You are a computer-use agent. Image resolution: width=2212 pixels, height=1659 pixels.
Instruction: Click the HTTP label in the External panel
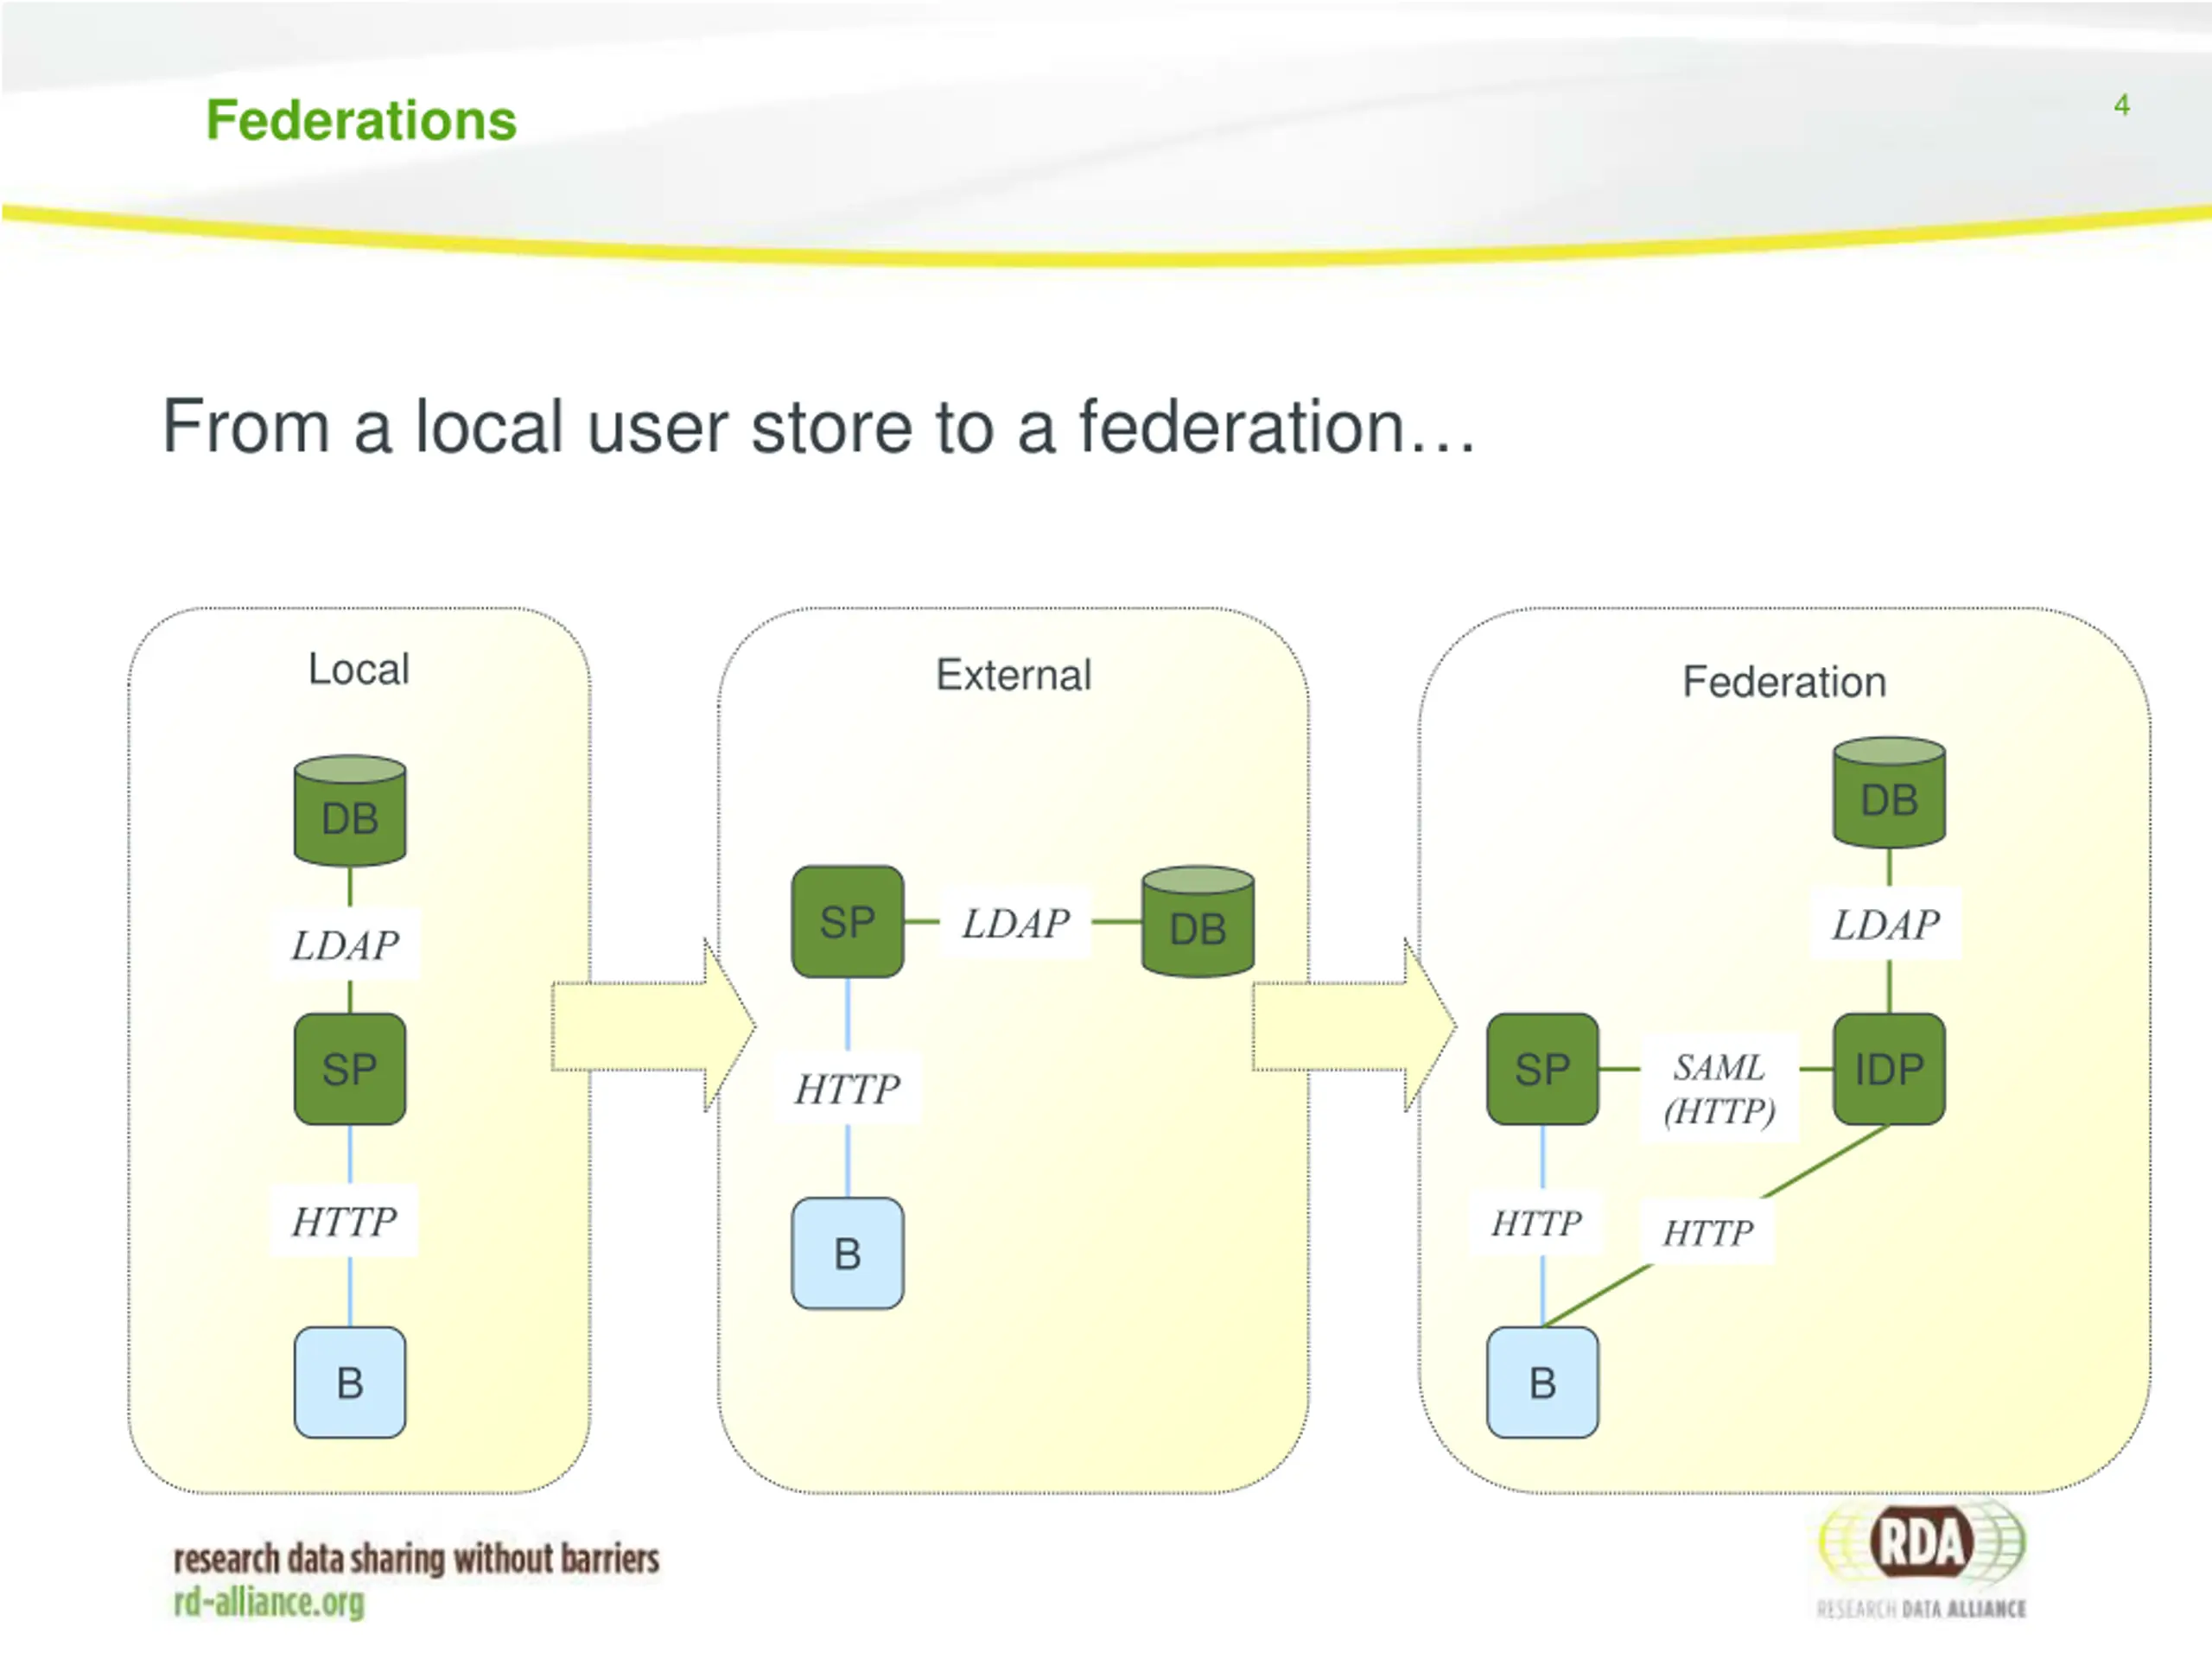pyautogui.click(x=848, y=1088)
